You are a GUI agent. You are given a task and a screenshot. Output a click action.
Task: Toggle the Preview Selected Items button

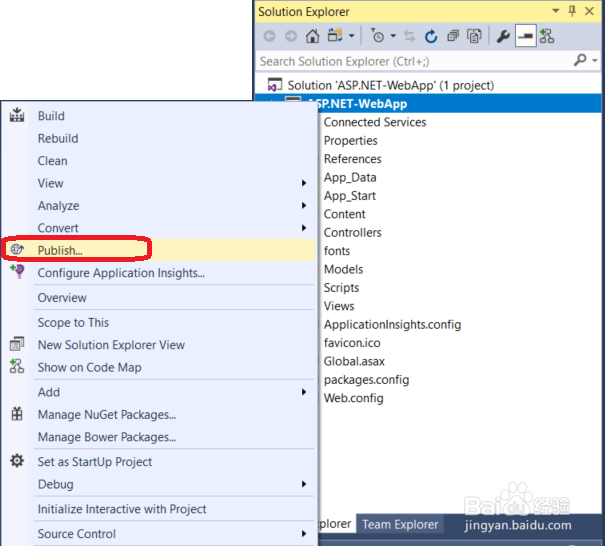click(526, 36)
